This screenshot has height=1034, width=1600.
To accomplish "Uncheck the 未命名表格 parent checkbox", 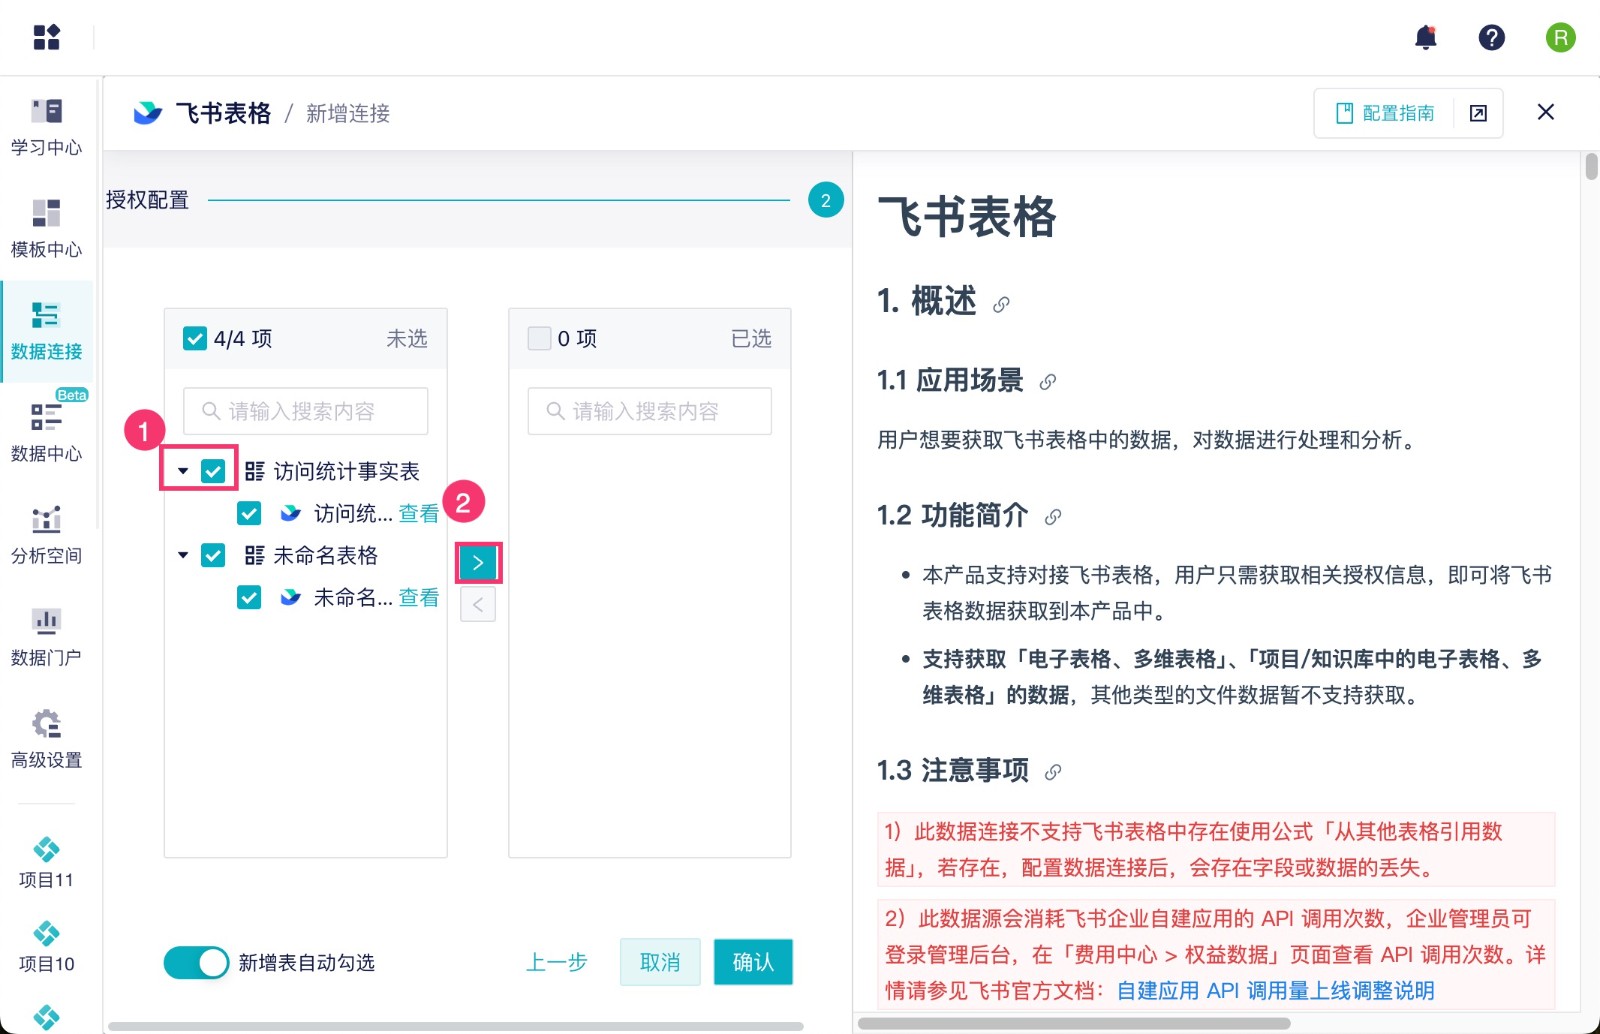I will [213, 555].
